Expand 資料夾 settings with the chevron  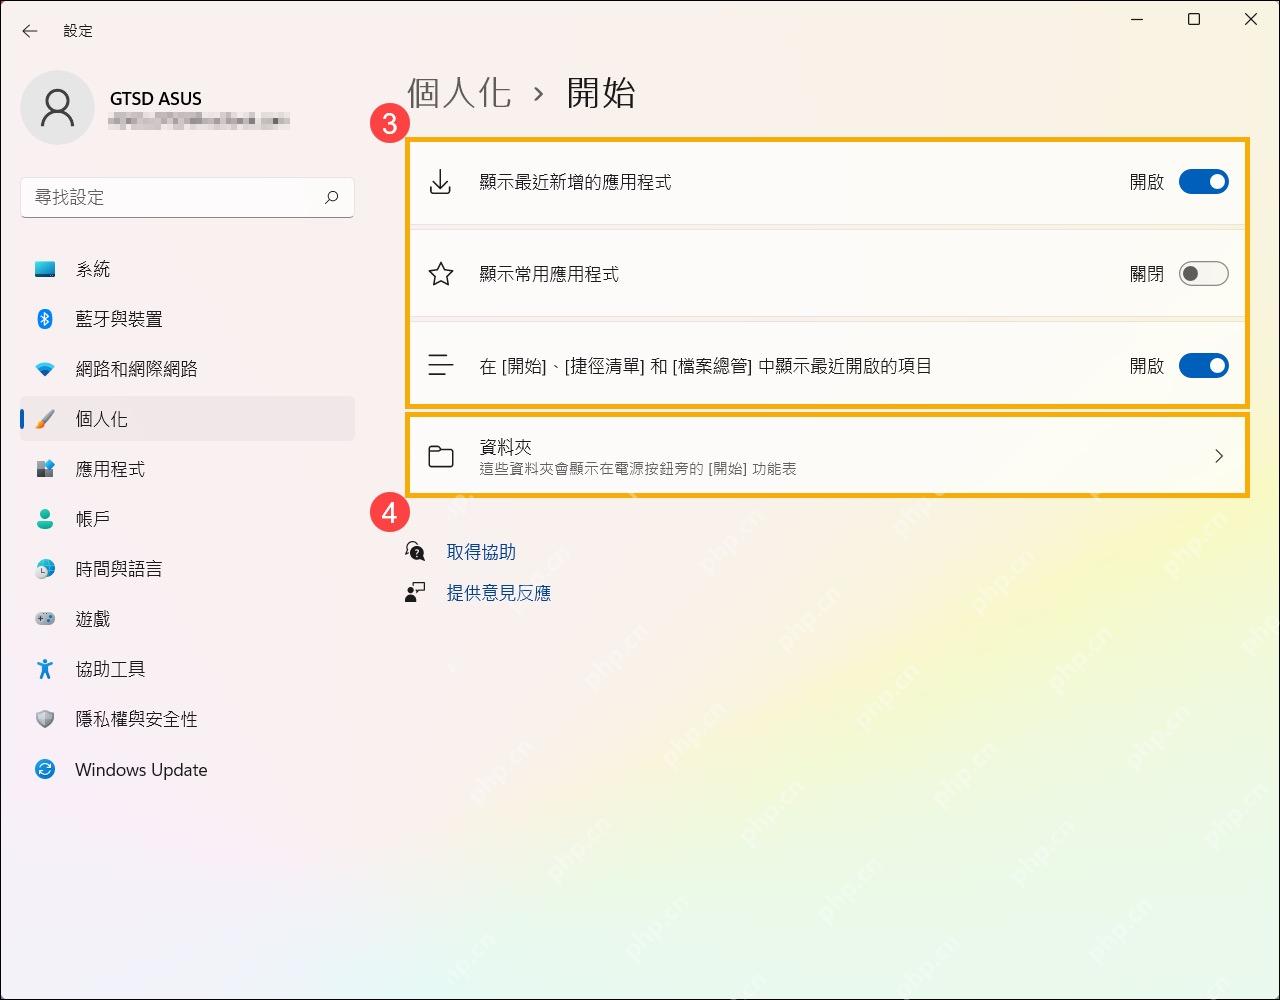click(x=1219, y=456)
